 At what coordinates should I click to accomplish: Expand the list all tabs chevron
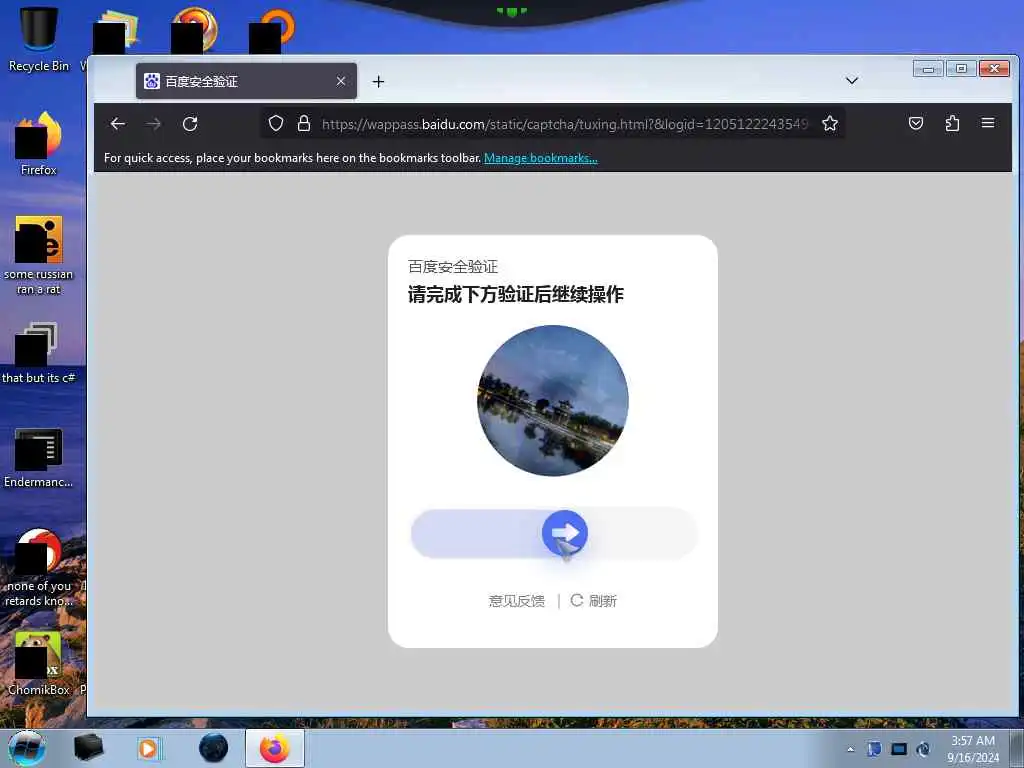pyautogui.click(x=852, y=81)
